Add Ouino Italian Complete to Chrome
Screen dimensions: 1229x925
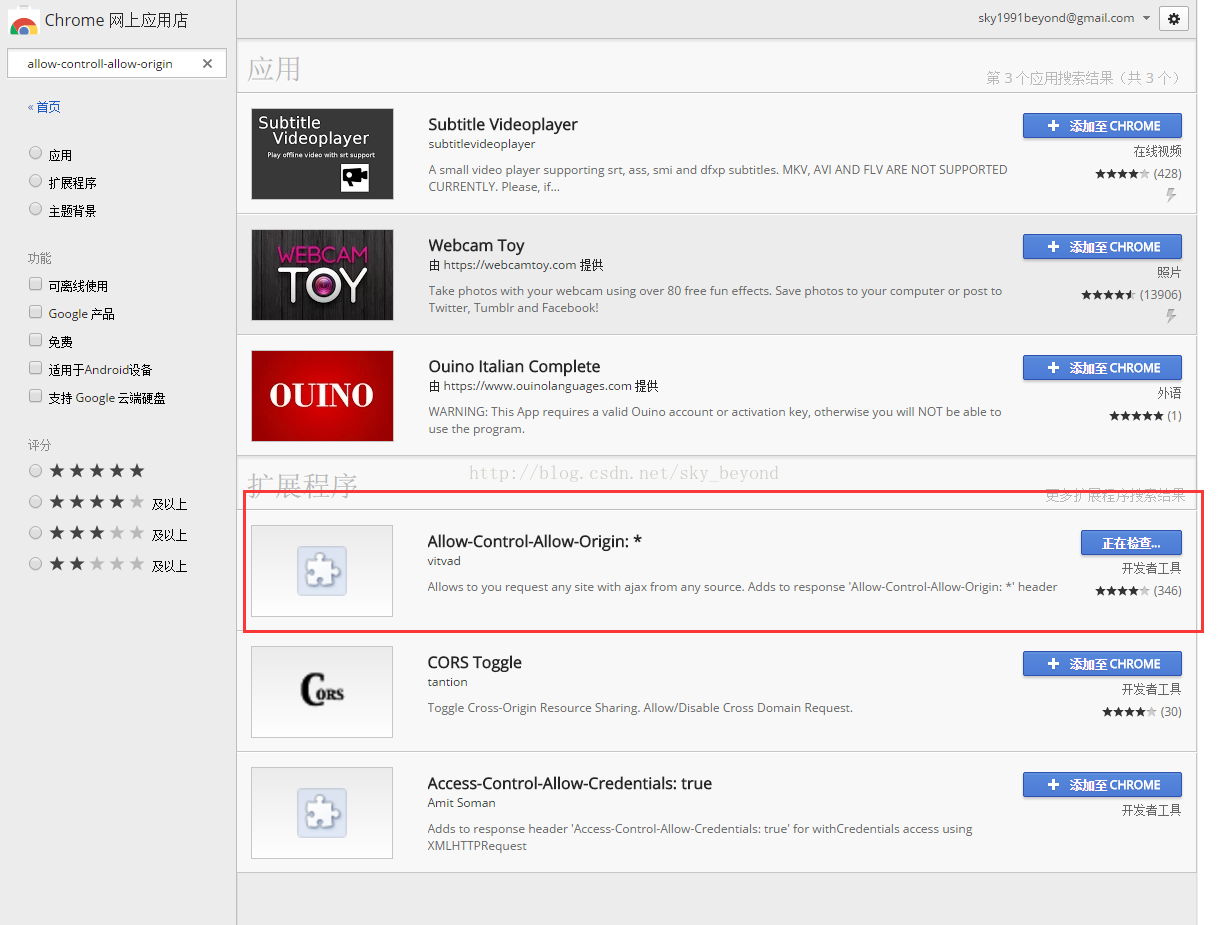tap(1102, 368)
